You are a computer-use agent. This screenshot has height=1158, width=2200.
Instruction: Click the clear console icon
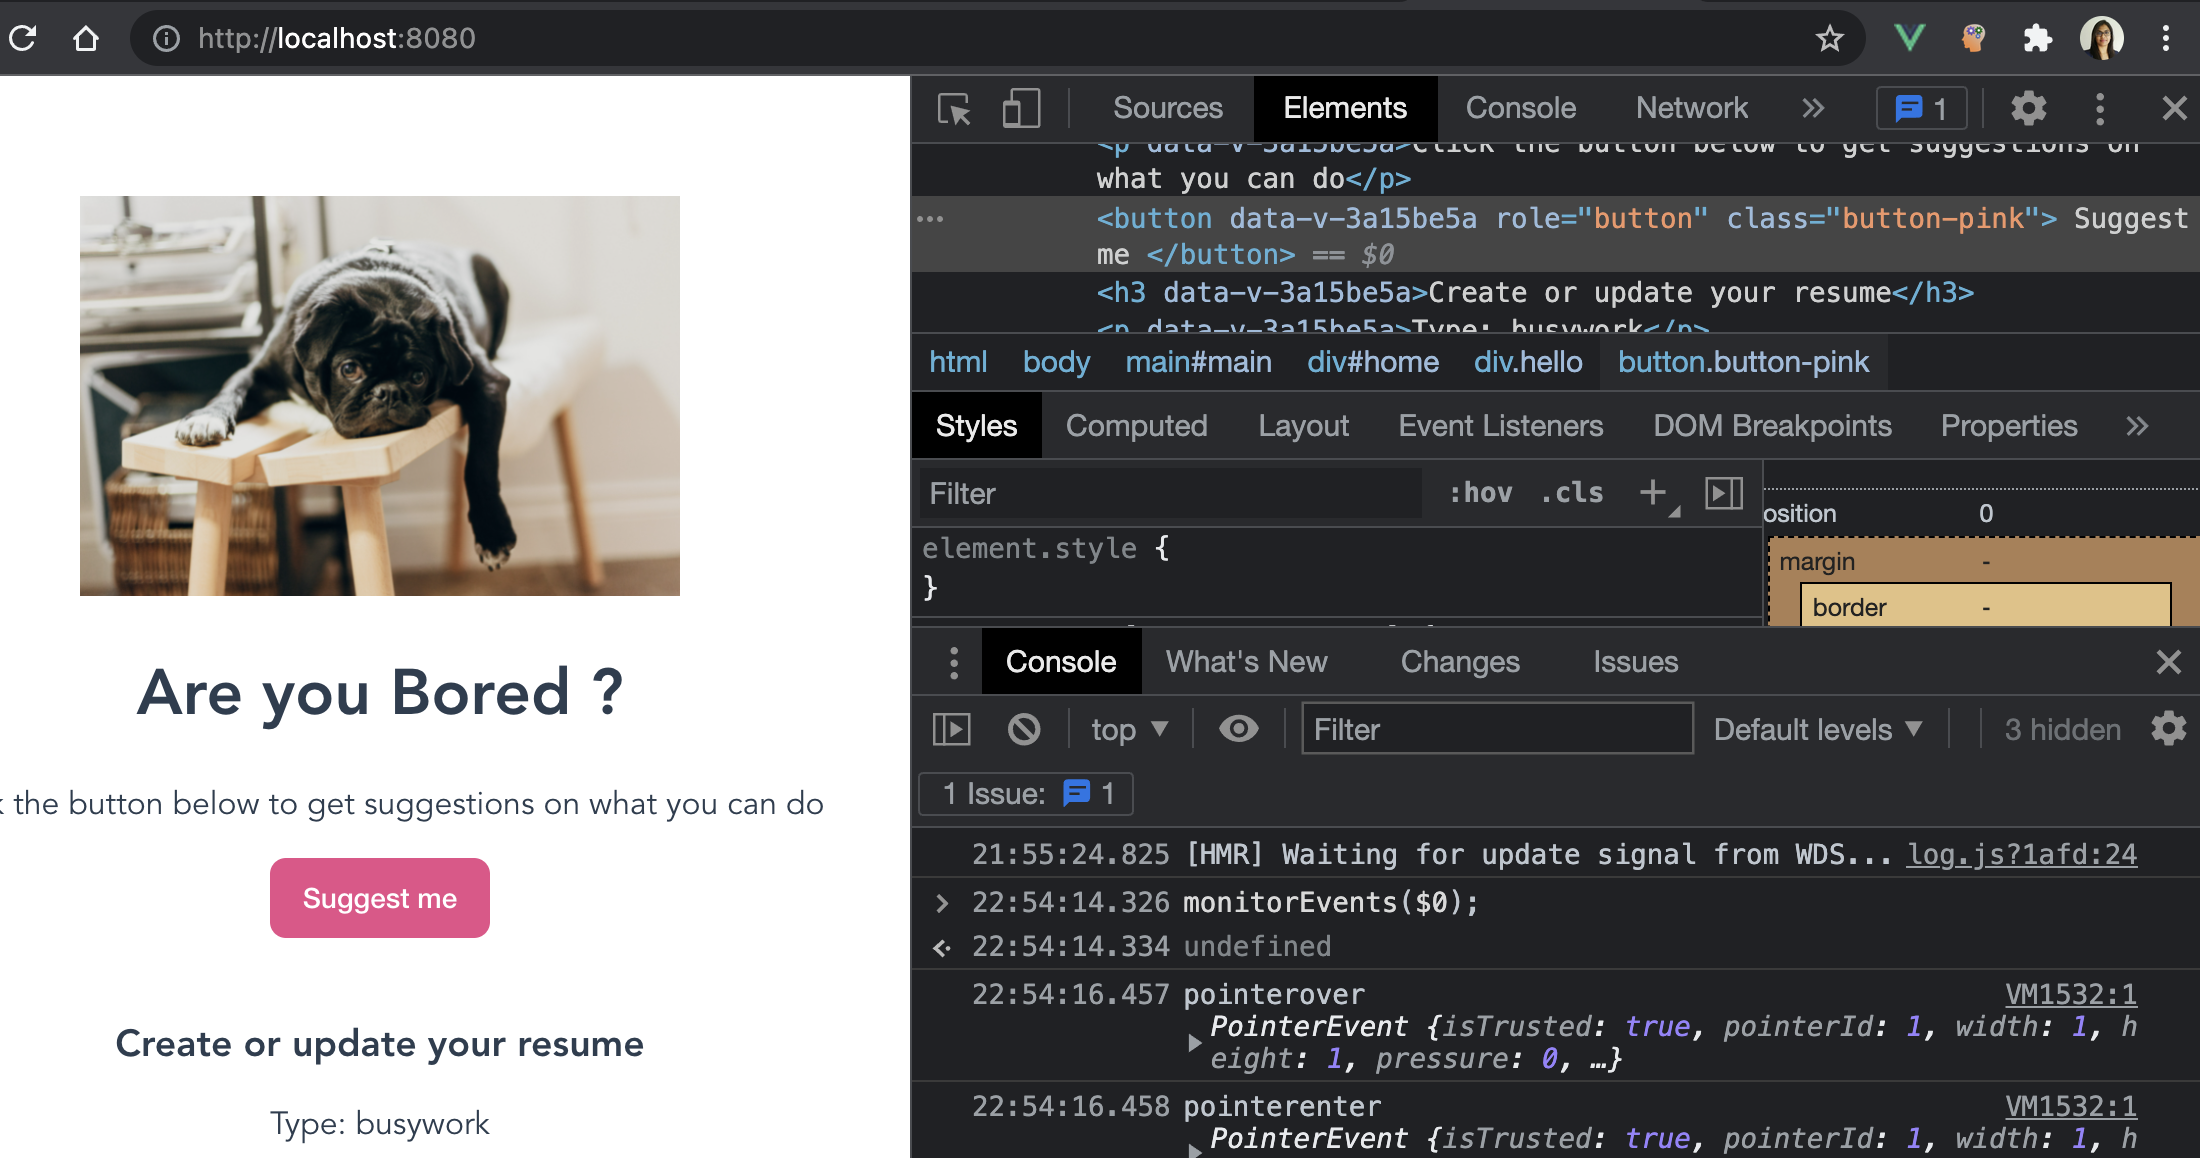coord(1024,729)
